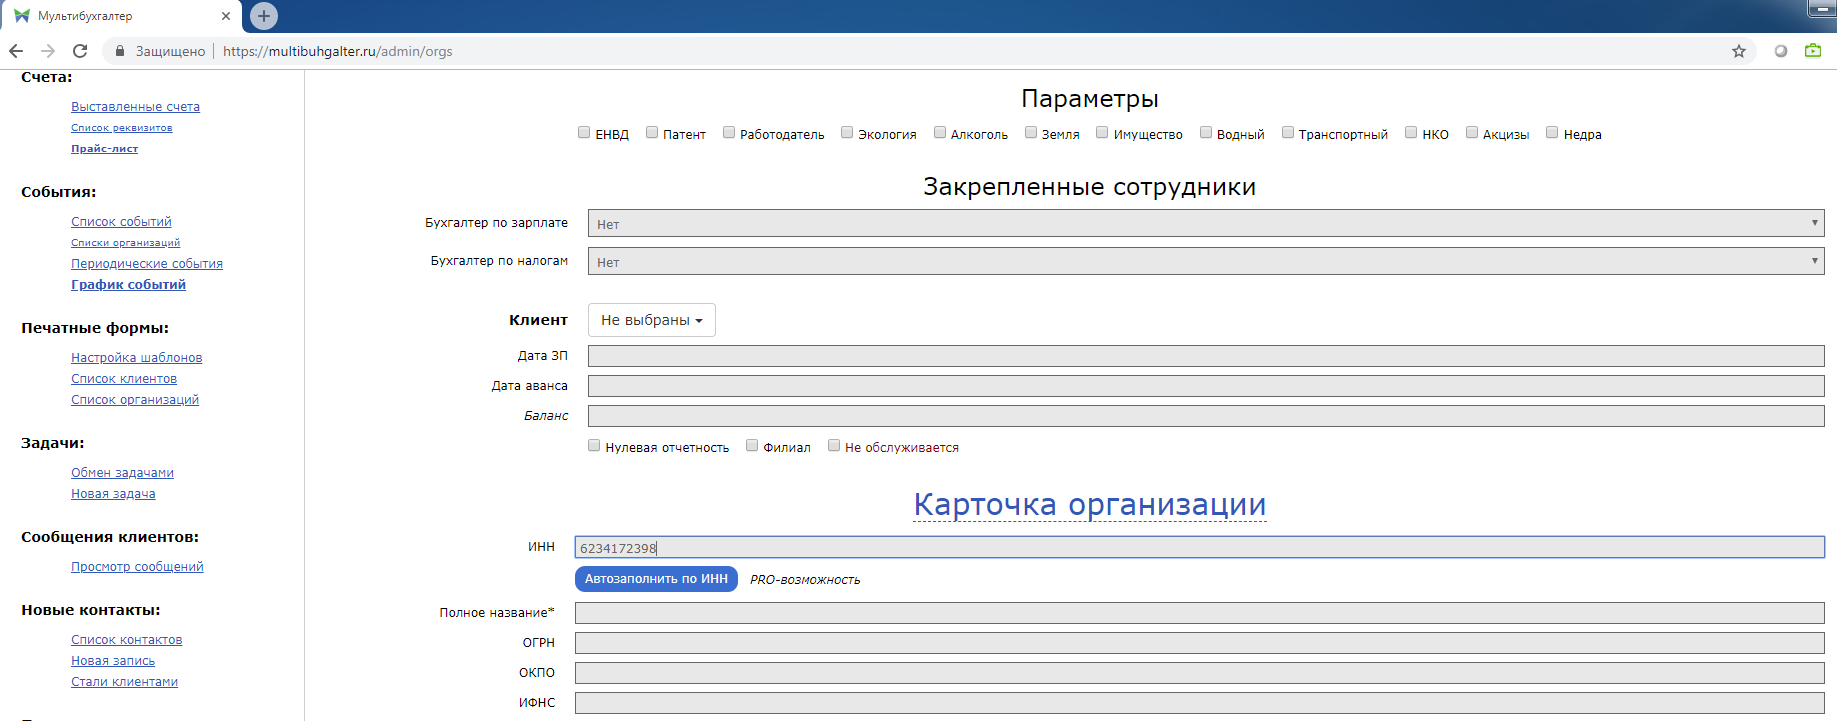Open the Клиент 'Не выбраны' dropdown
Image resolution: width=1837 pixels, height=721 pixels.
tap(651, 320)
